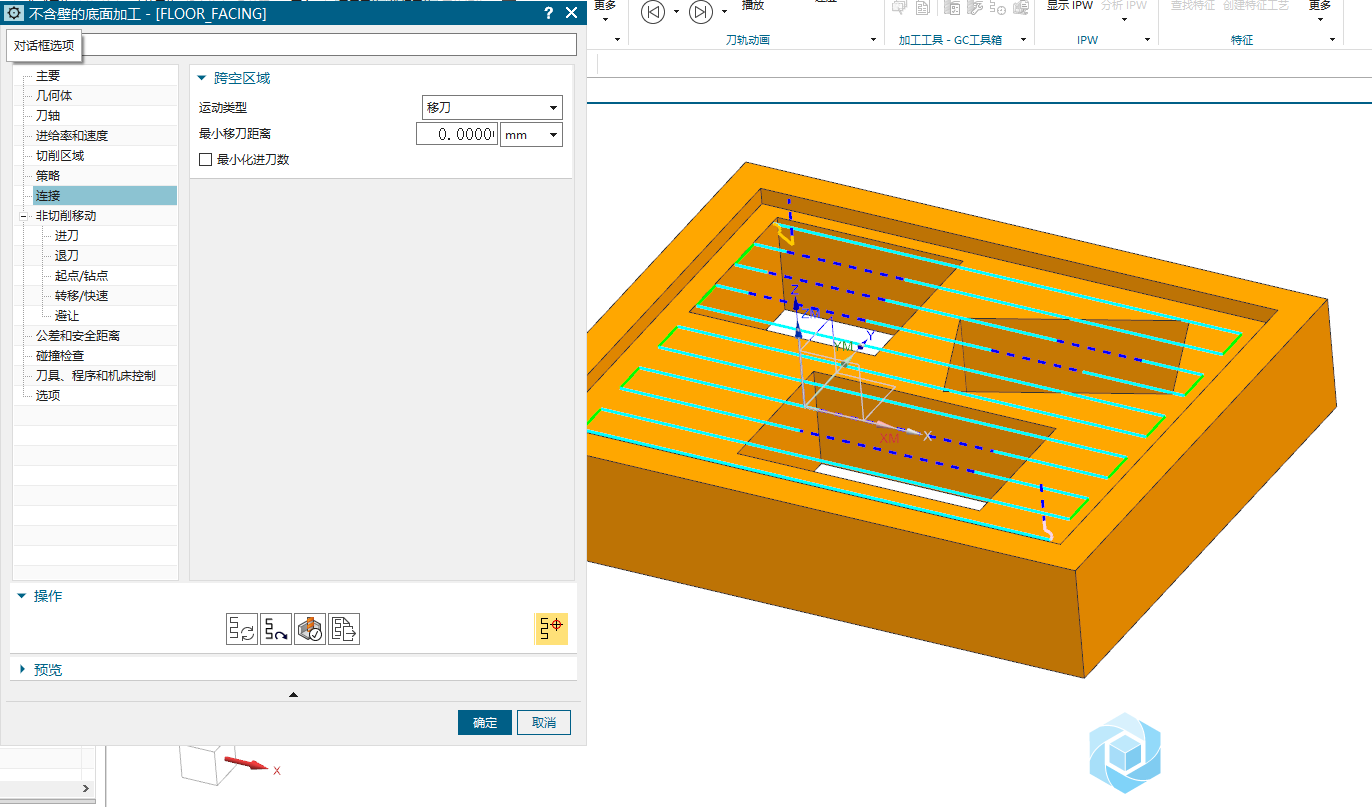Open dropdown arrow next to next-step button
This screenshot has height=807, width=1372.
tap(724, 12)
